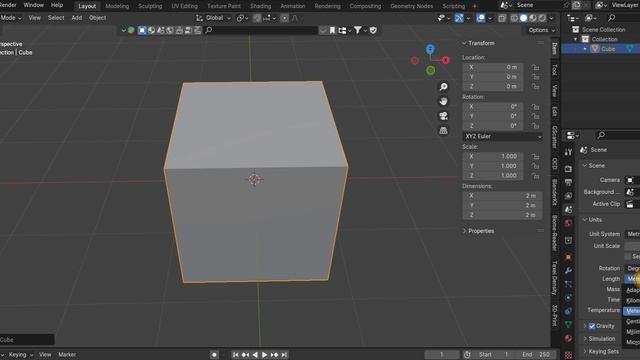
Task: Open Tool properties tab icon
Action: pyautogui.click(x=568, y=152)
